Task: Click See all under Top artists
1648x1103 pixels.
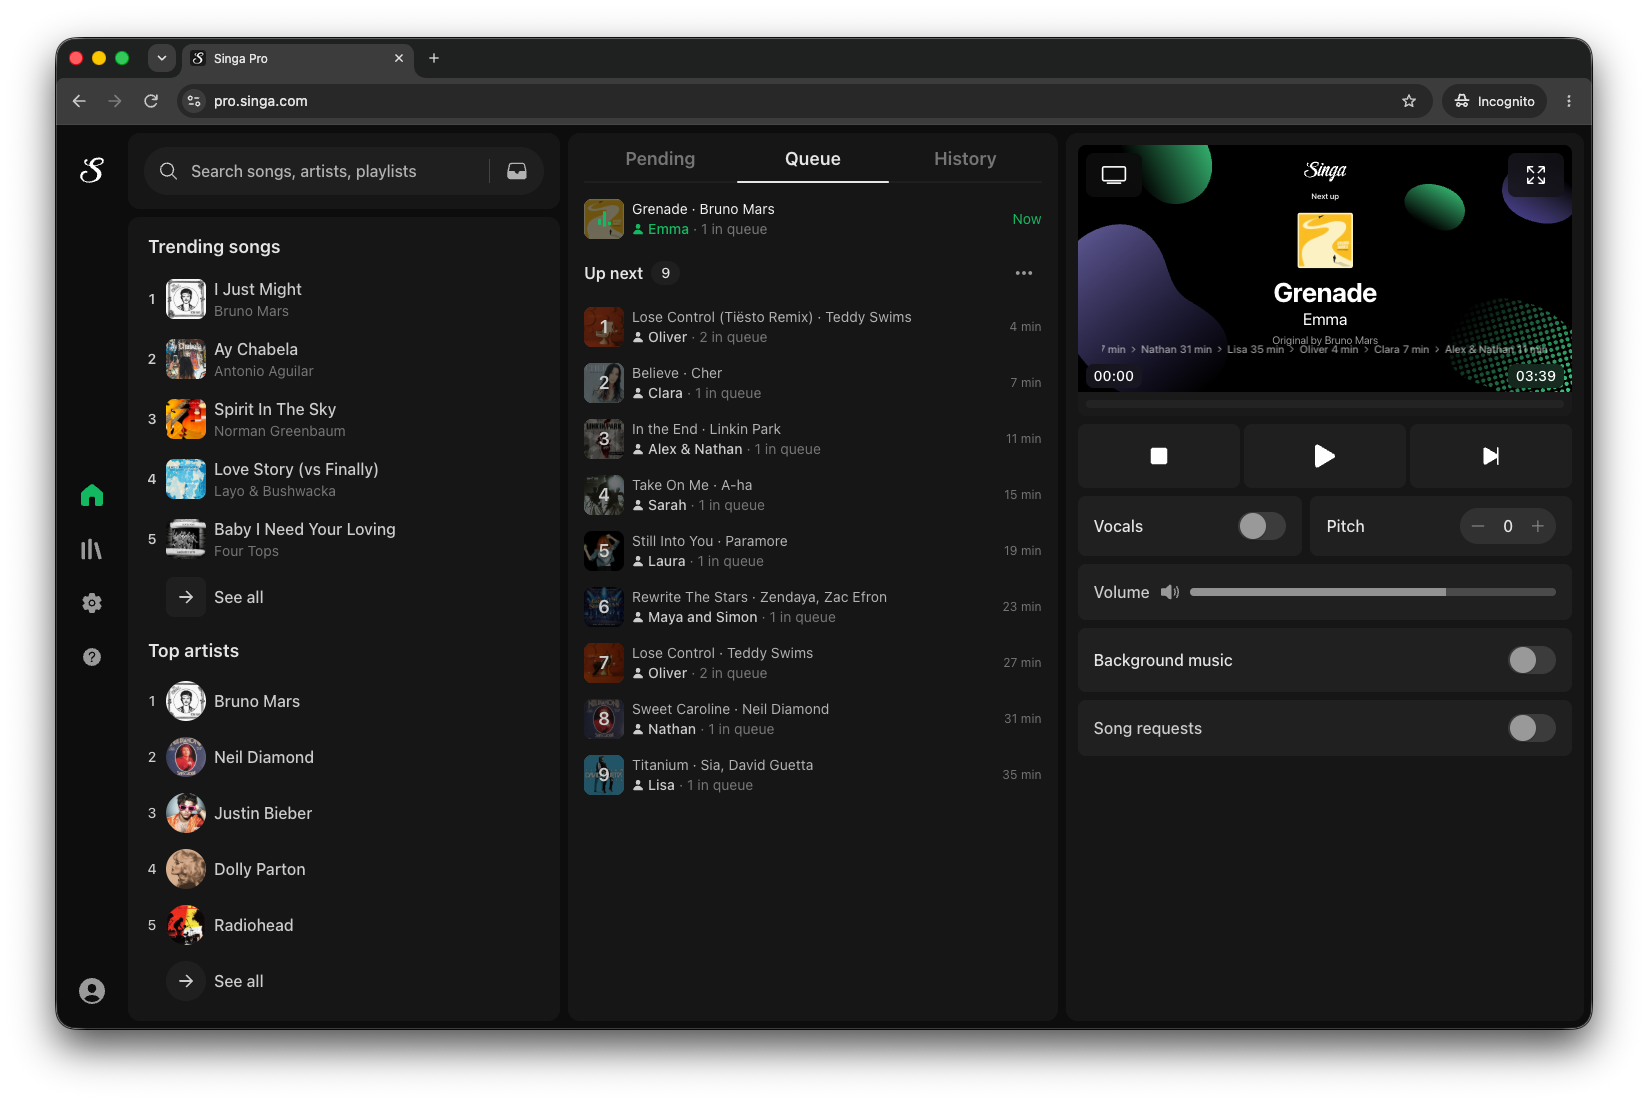Action: coord(215,981)
